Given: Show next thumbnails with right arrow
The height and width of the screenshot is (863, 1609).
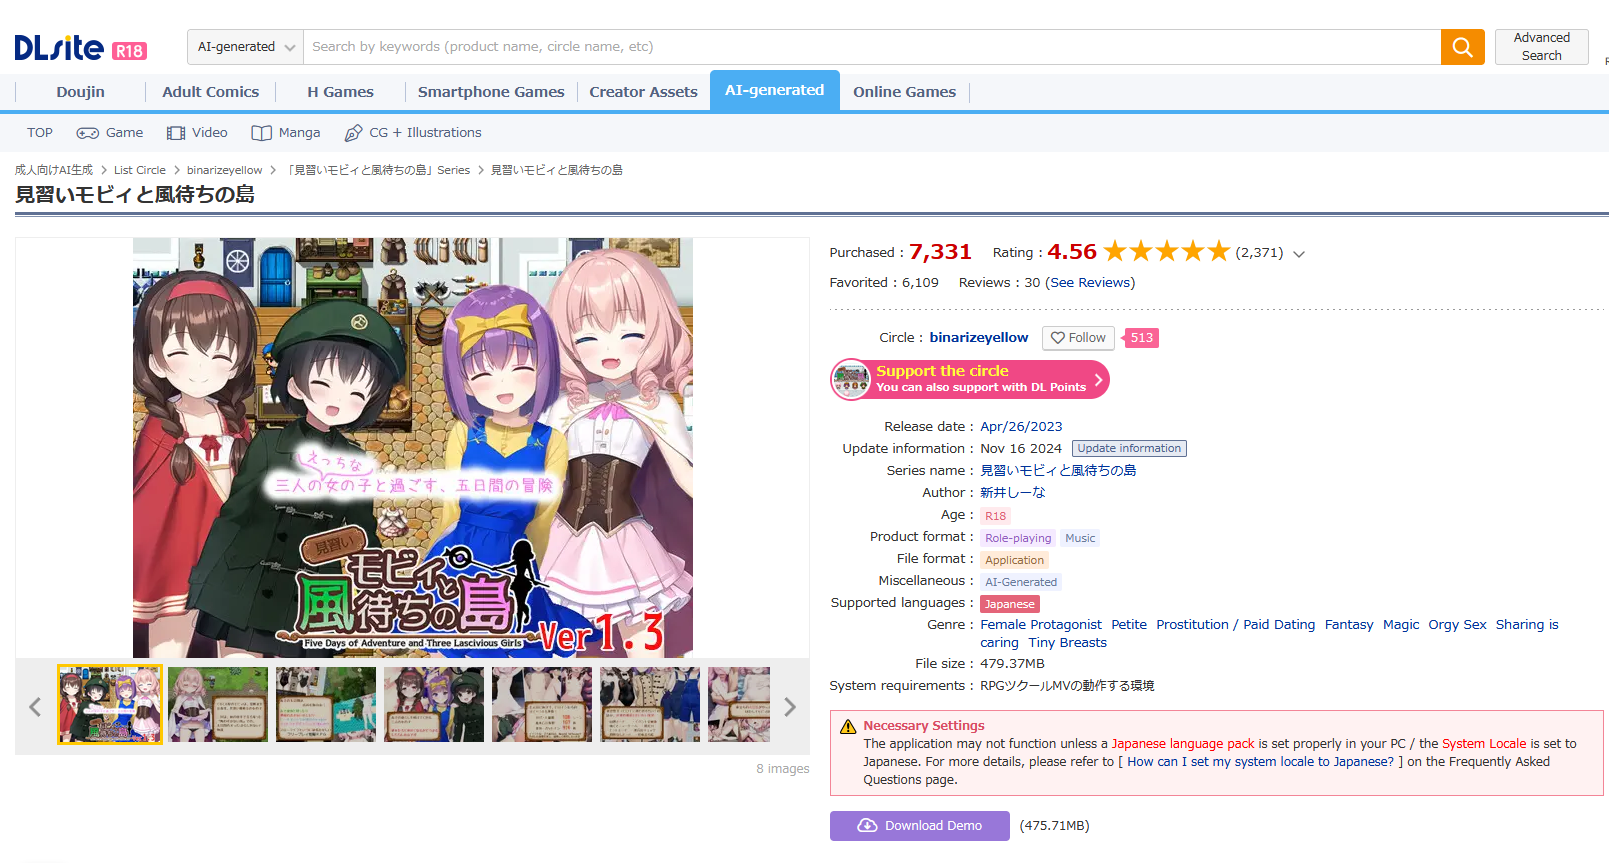Looking at the screenshot, I should click(789, 707).
